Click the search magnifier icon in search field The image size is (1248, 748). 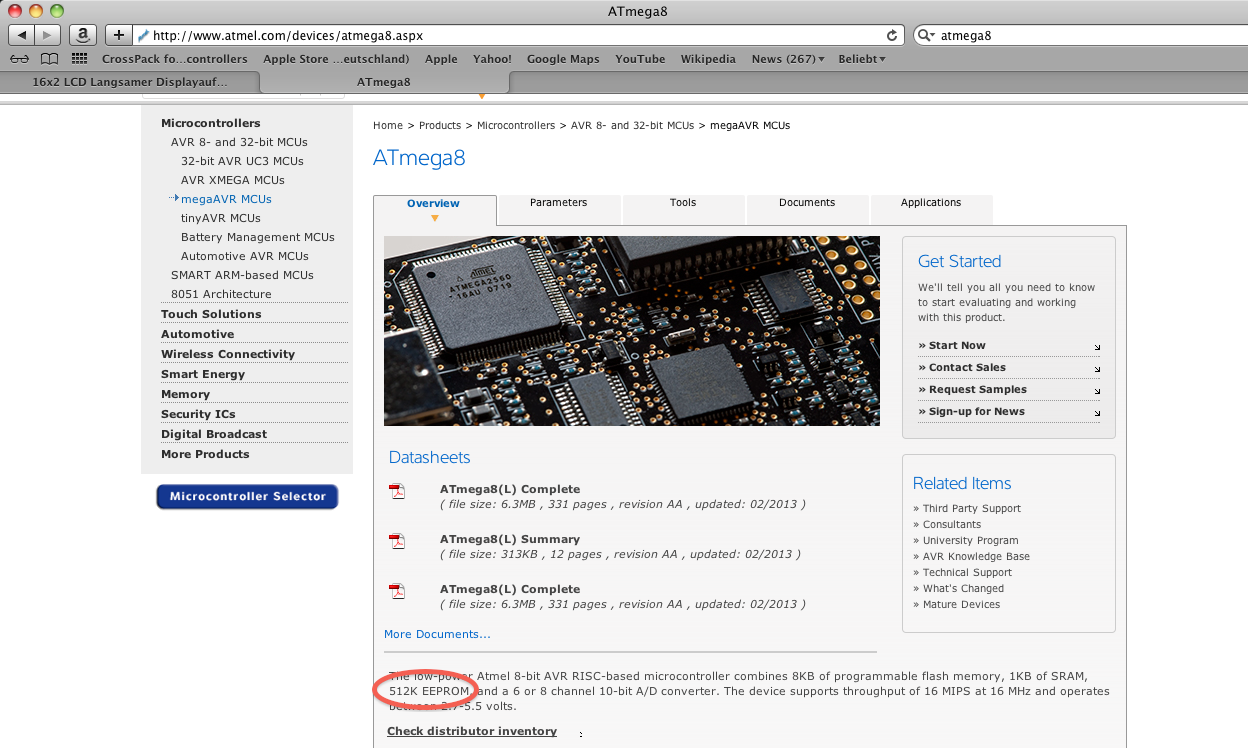(927, 35)
